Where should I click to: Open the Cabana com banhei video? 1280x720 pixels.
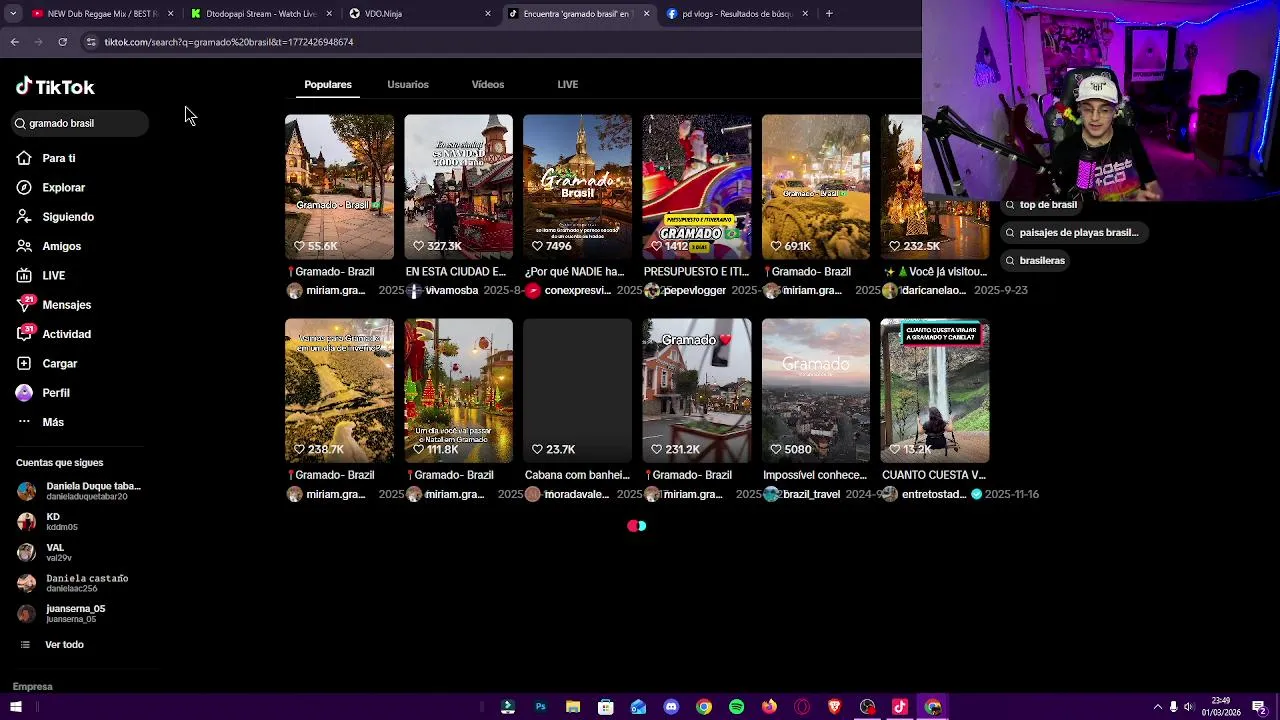(577, 390)
